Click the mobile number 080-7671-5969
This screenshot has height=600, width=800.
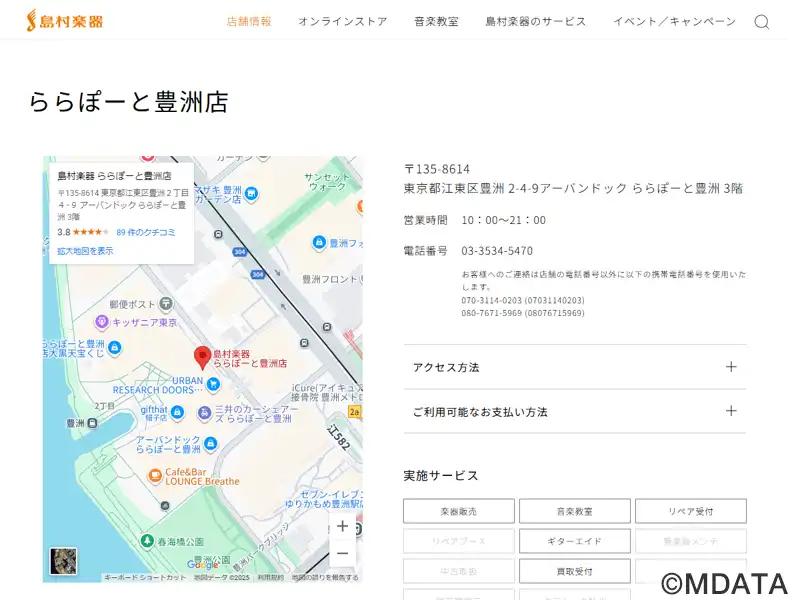[523, 313]
